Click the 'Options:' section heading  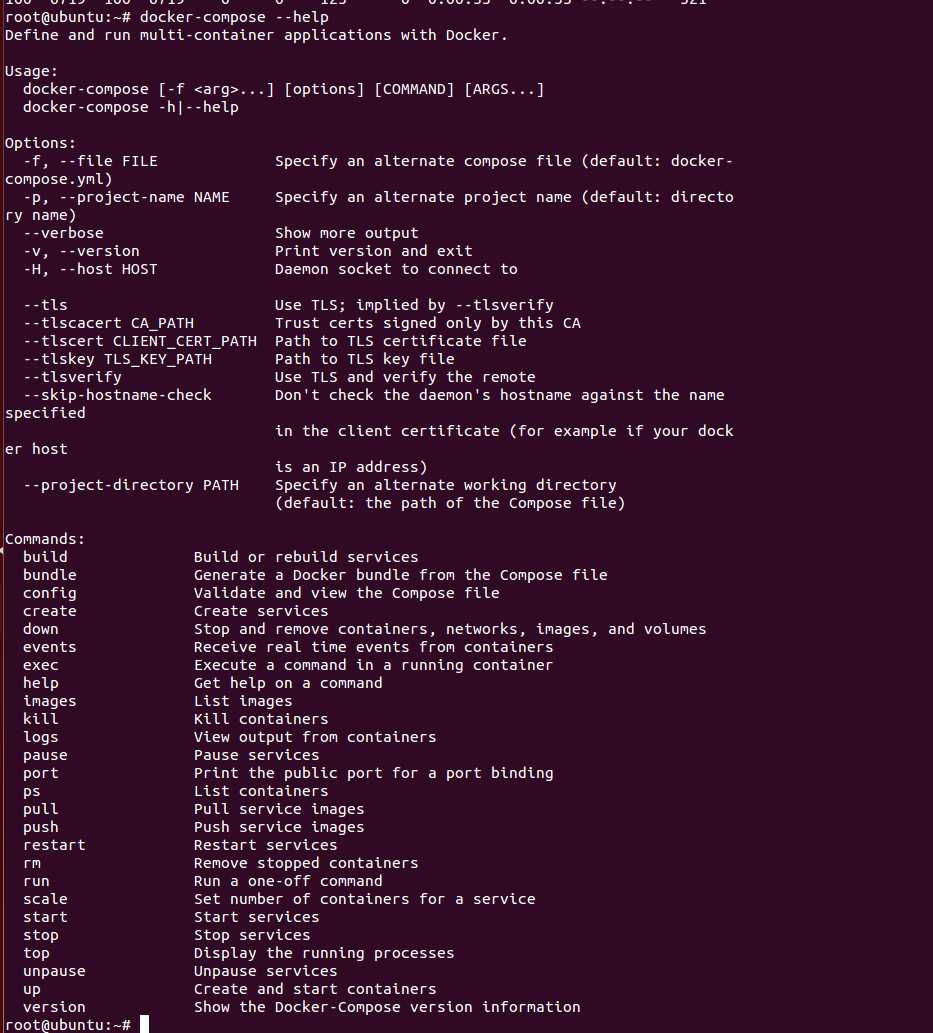(40, 143)
